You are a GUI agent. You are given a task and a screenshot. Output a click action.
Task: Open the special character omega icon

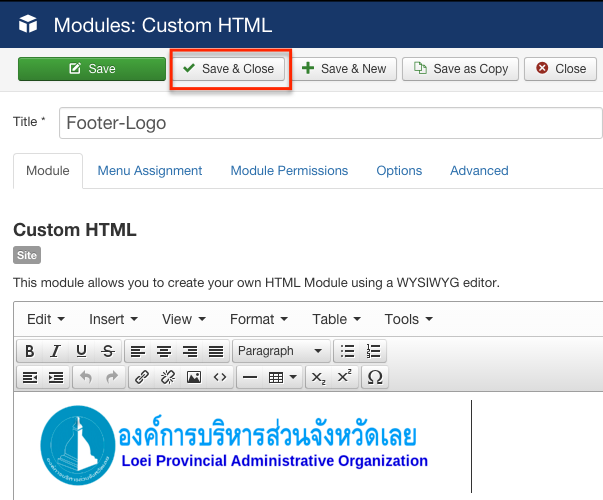click(375, 378)
